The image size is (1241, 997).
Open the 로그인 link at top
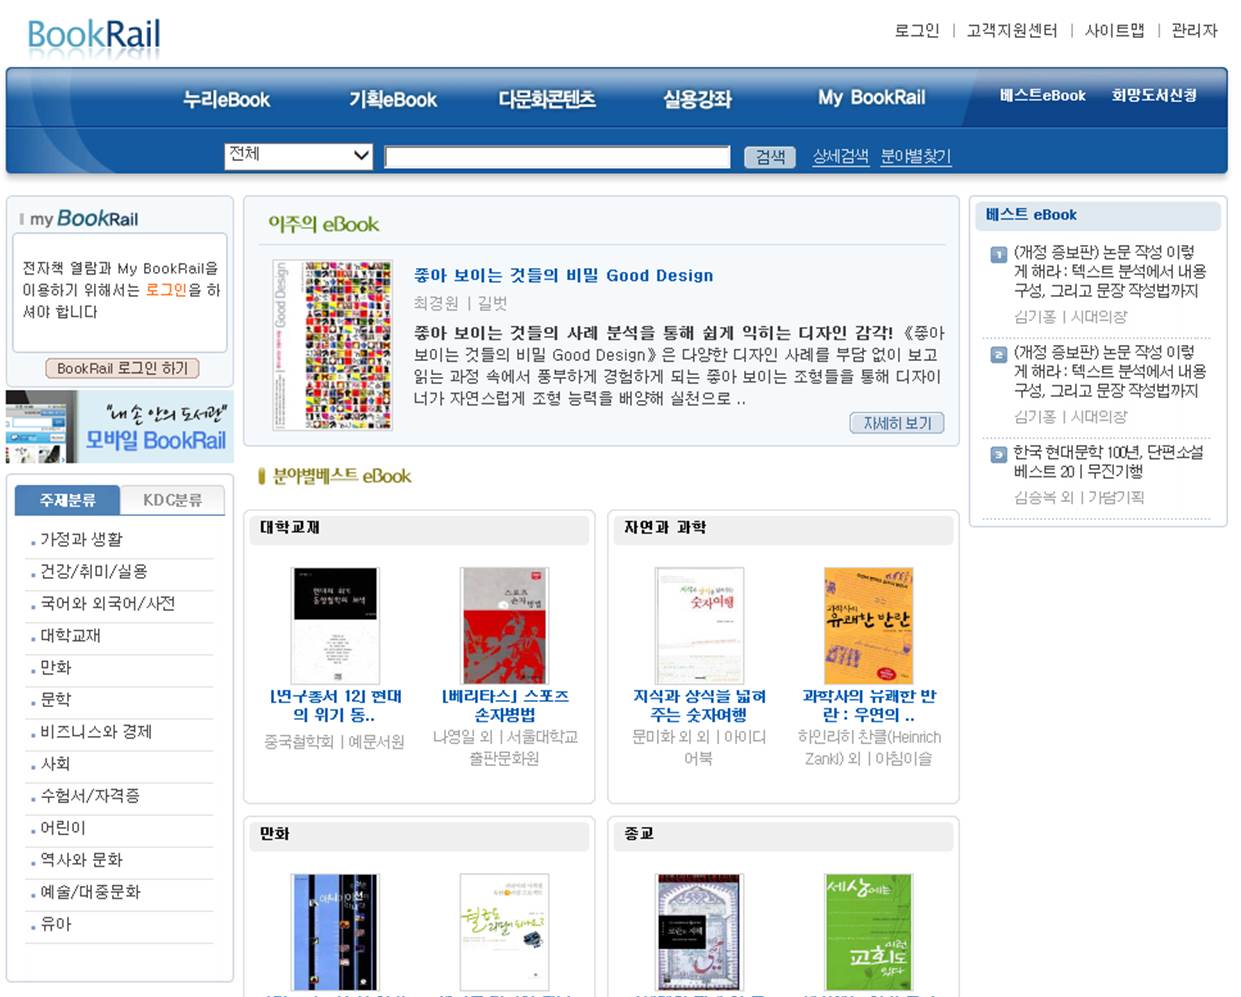[x=917, y=31]
